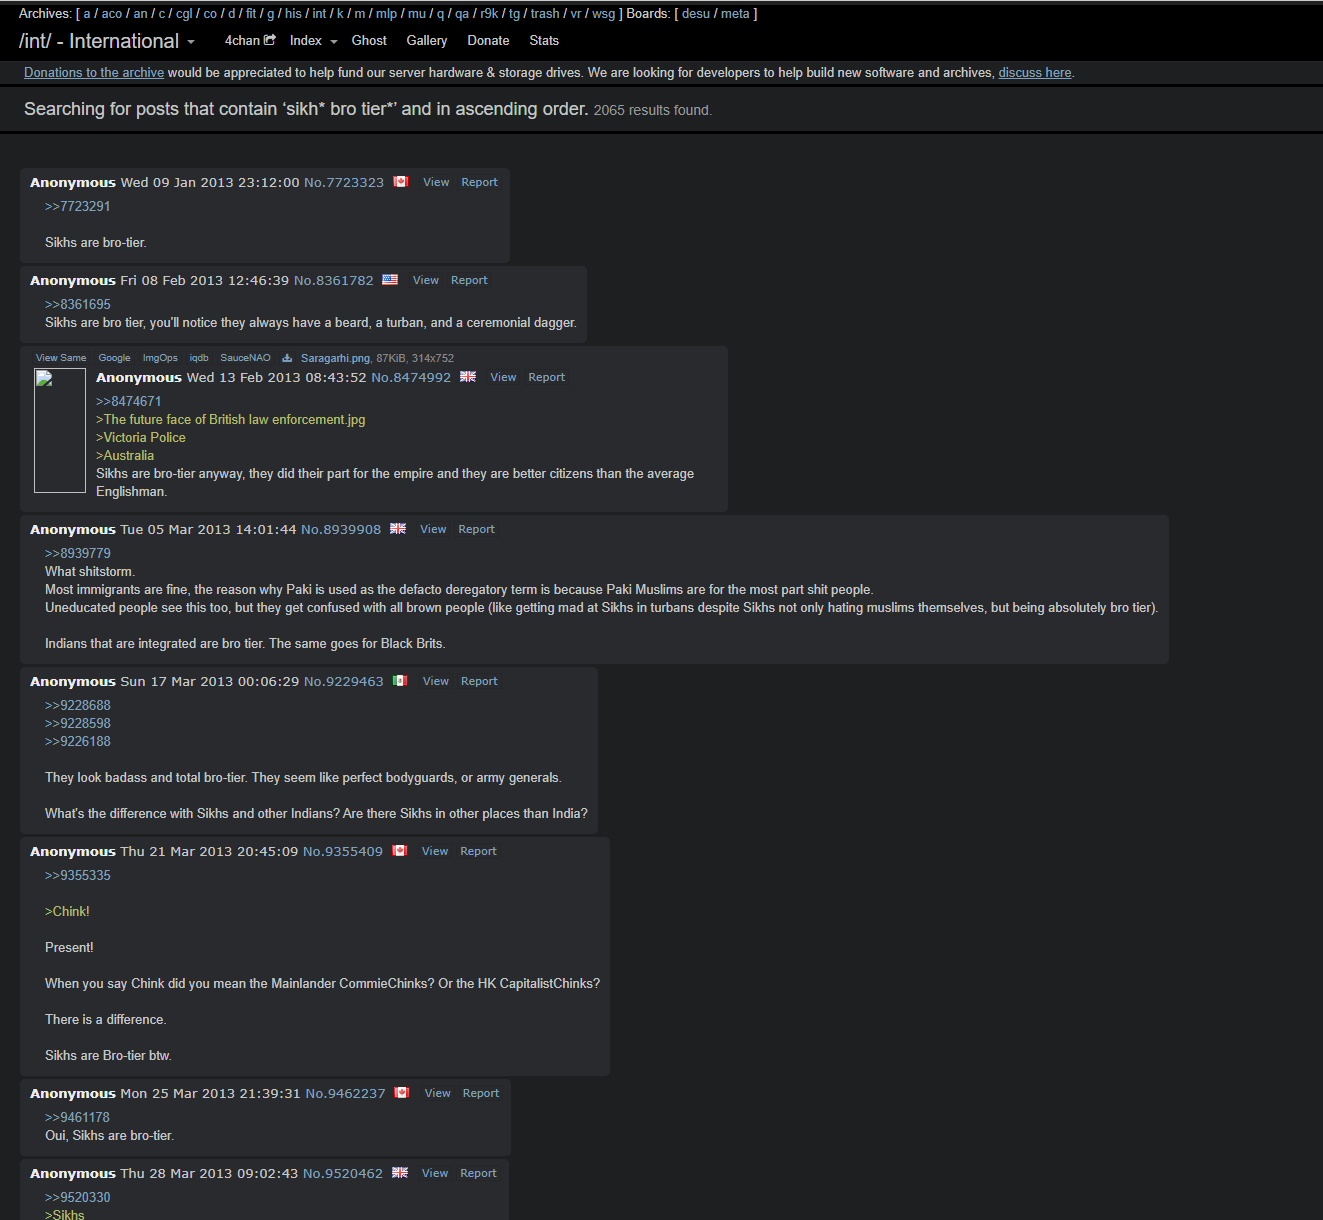Open the Stats menu item
Image resolution: width=1323 pixels, height=1220 pixels.
point(544,41)
